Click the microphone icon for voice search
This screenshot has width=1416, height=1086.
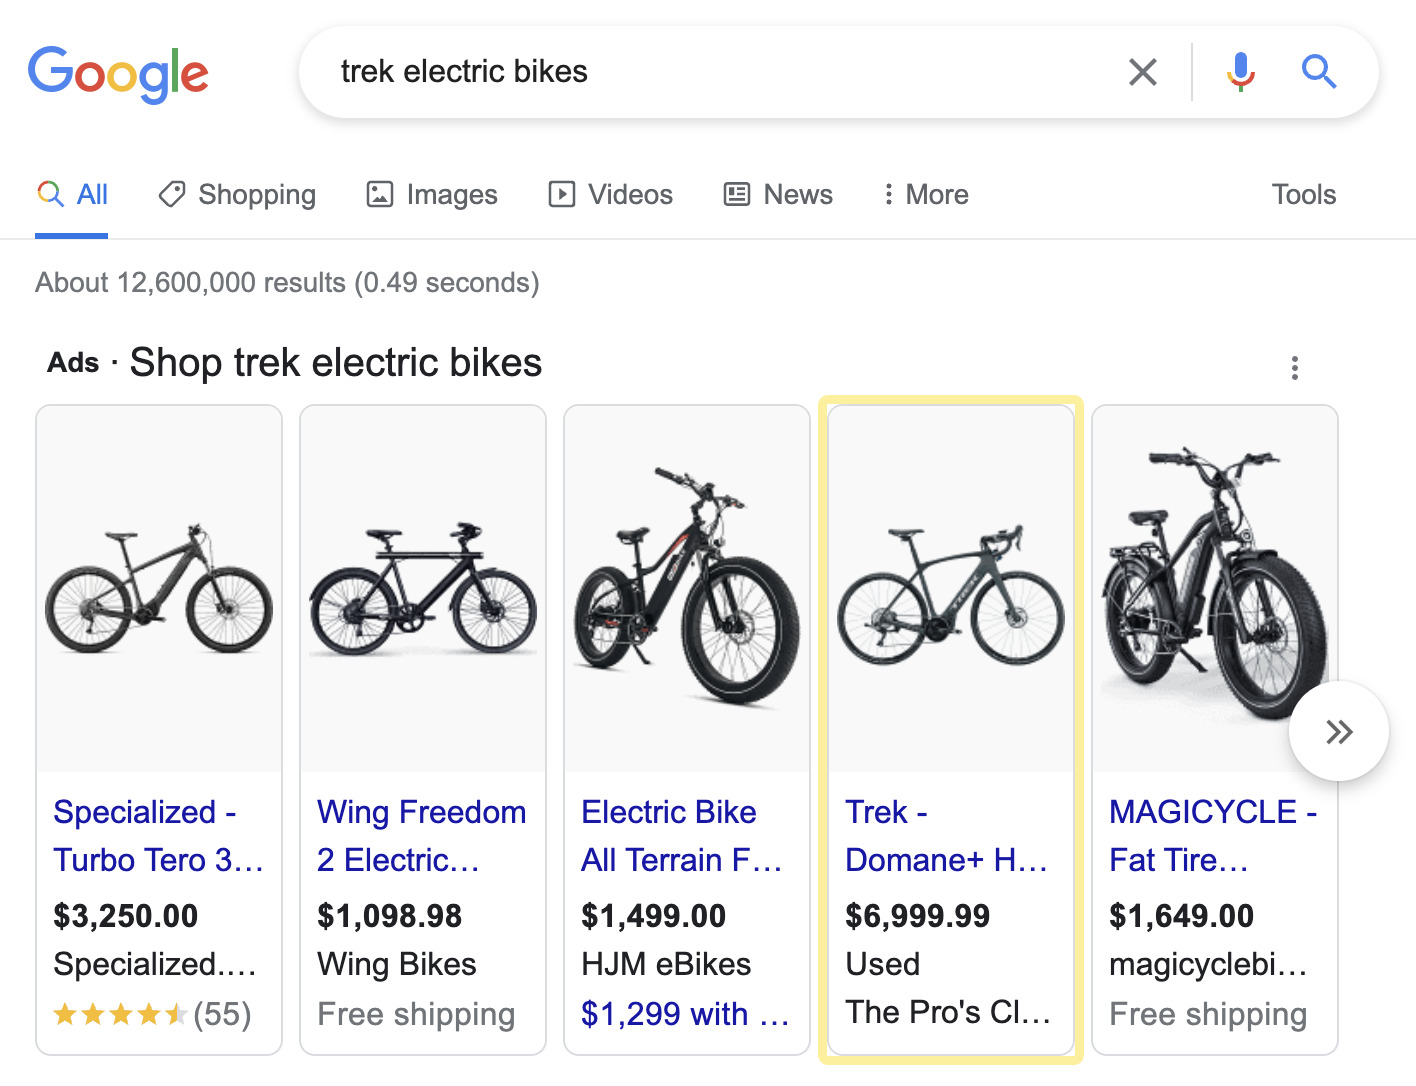point(1240,71)
